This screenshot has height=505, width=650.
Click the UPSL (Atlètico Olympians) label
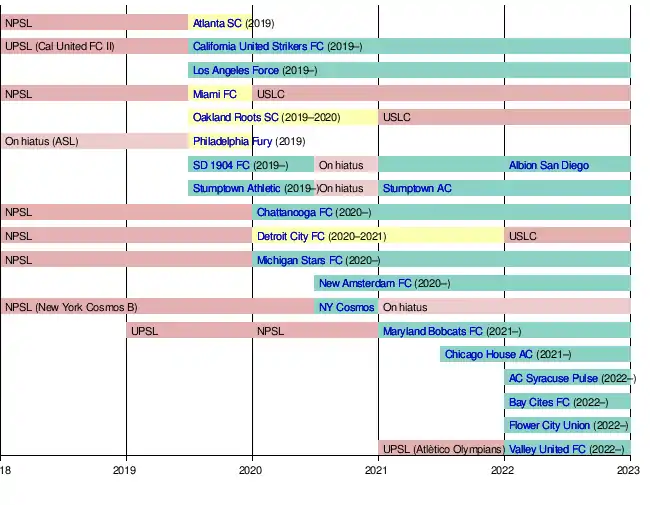pos(444,449)
